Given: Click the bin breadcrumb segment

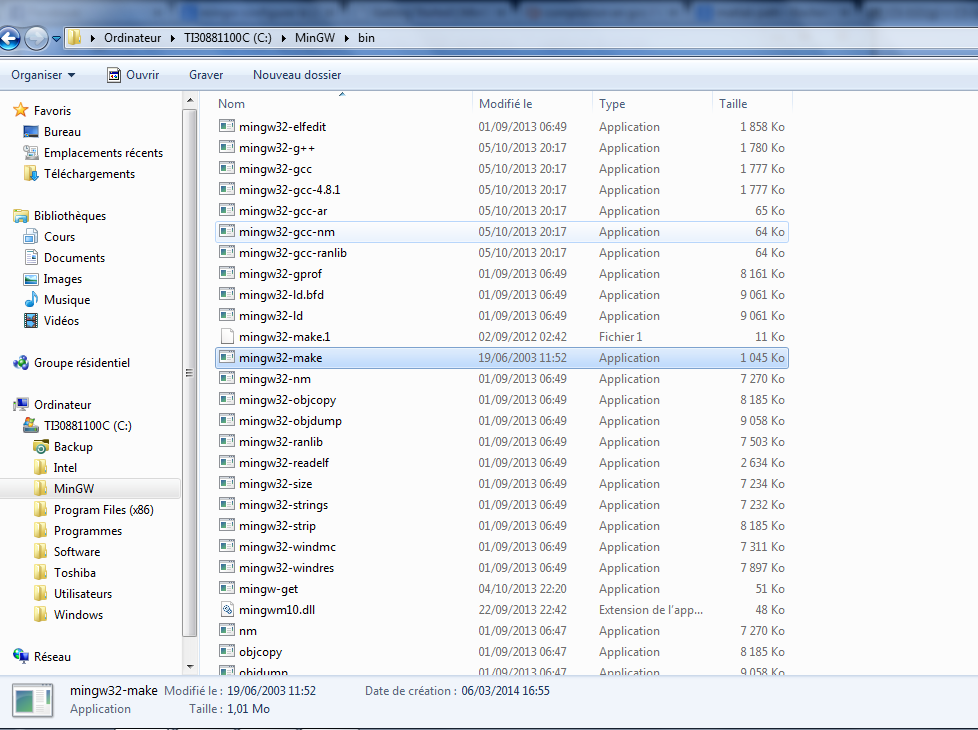Looking at the screenshot, I should (x=366, y=38).
